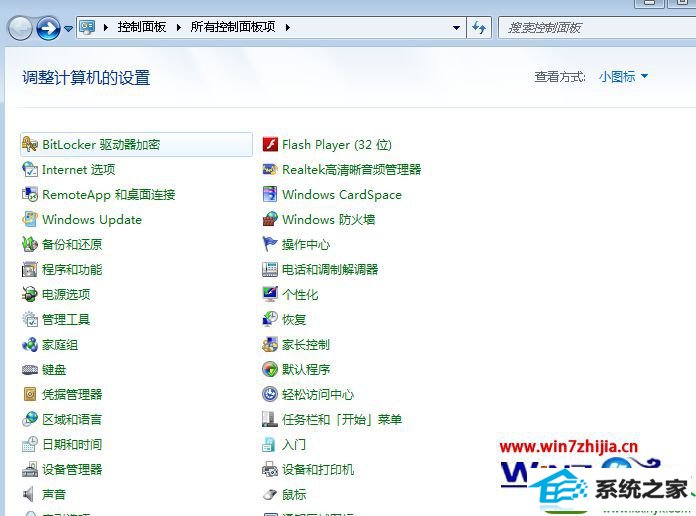Click the 备份和还原 icon
The width and height of the screenshot is (696, 516).
tap(30, 244)
